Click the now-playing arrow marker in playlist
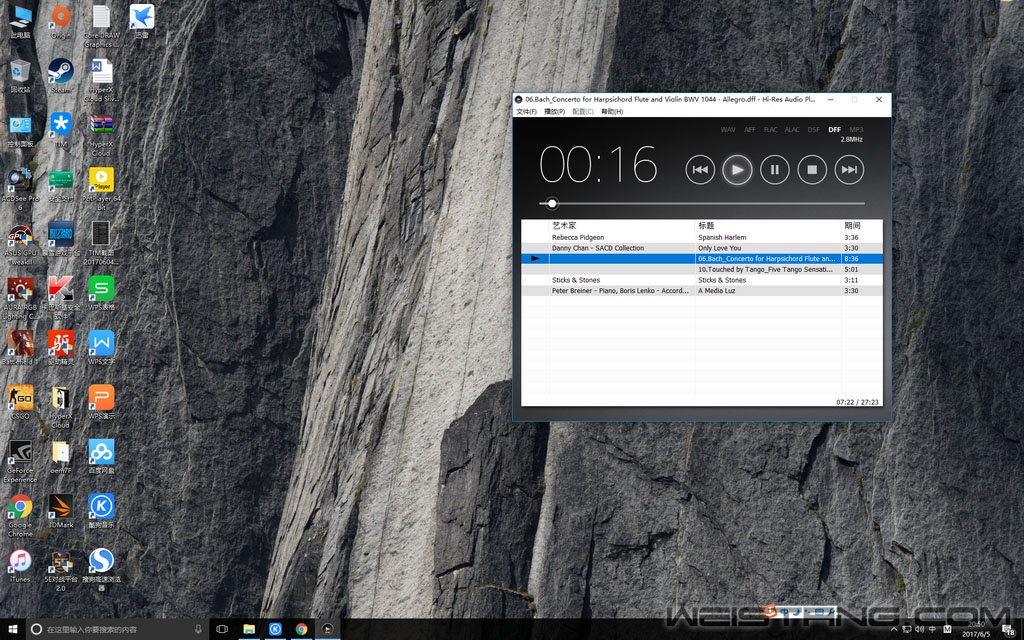Screen dimensions: 1024x640 point(535,259)
